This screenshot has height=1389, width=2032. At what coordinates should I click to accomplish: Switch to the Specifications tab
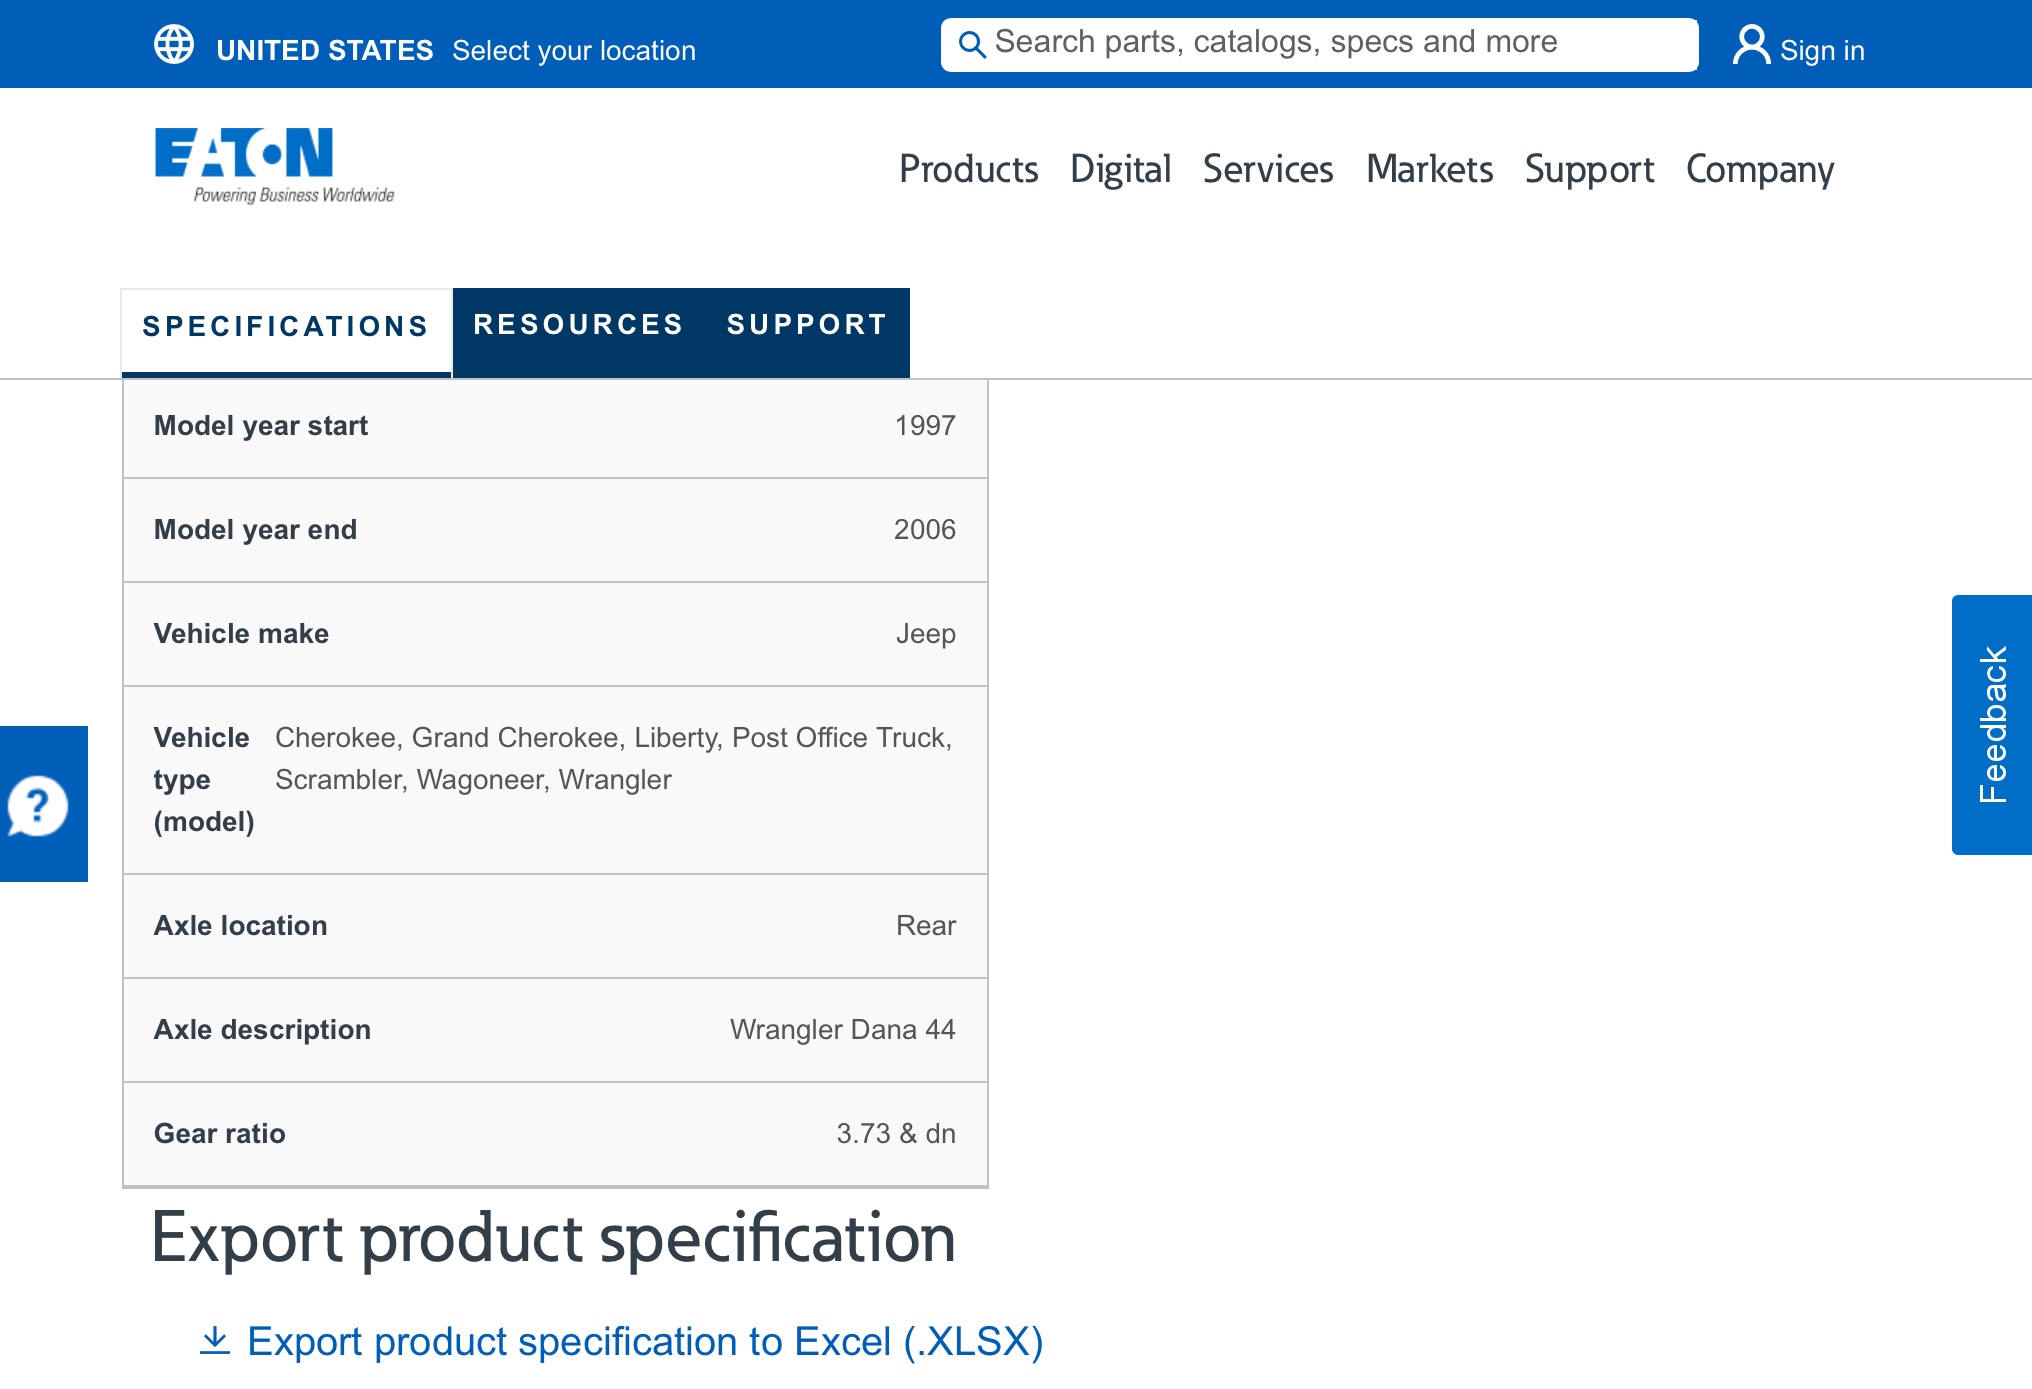pyautogui.click(x=286, y=327)
